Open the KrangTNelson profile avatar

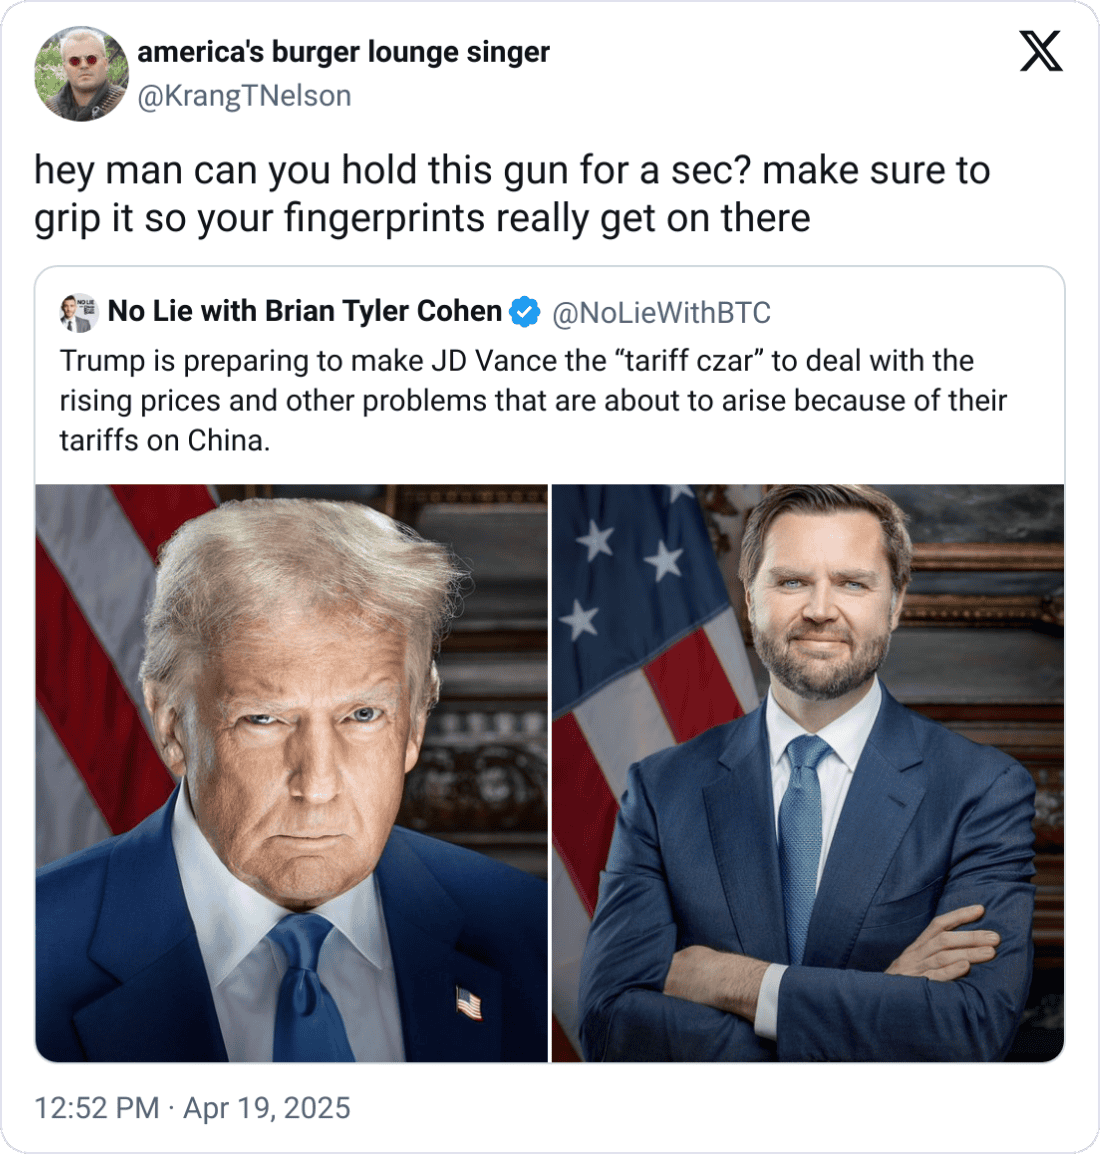[82, 74]
